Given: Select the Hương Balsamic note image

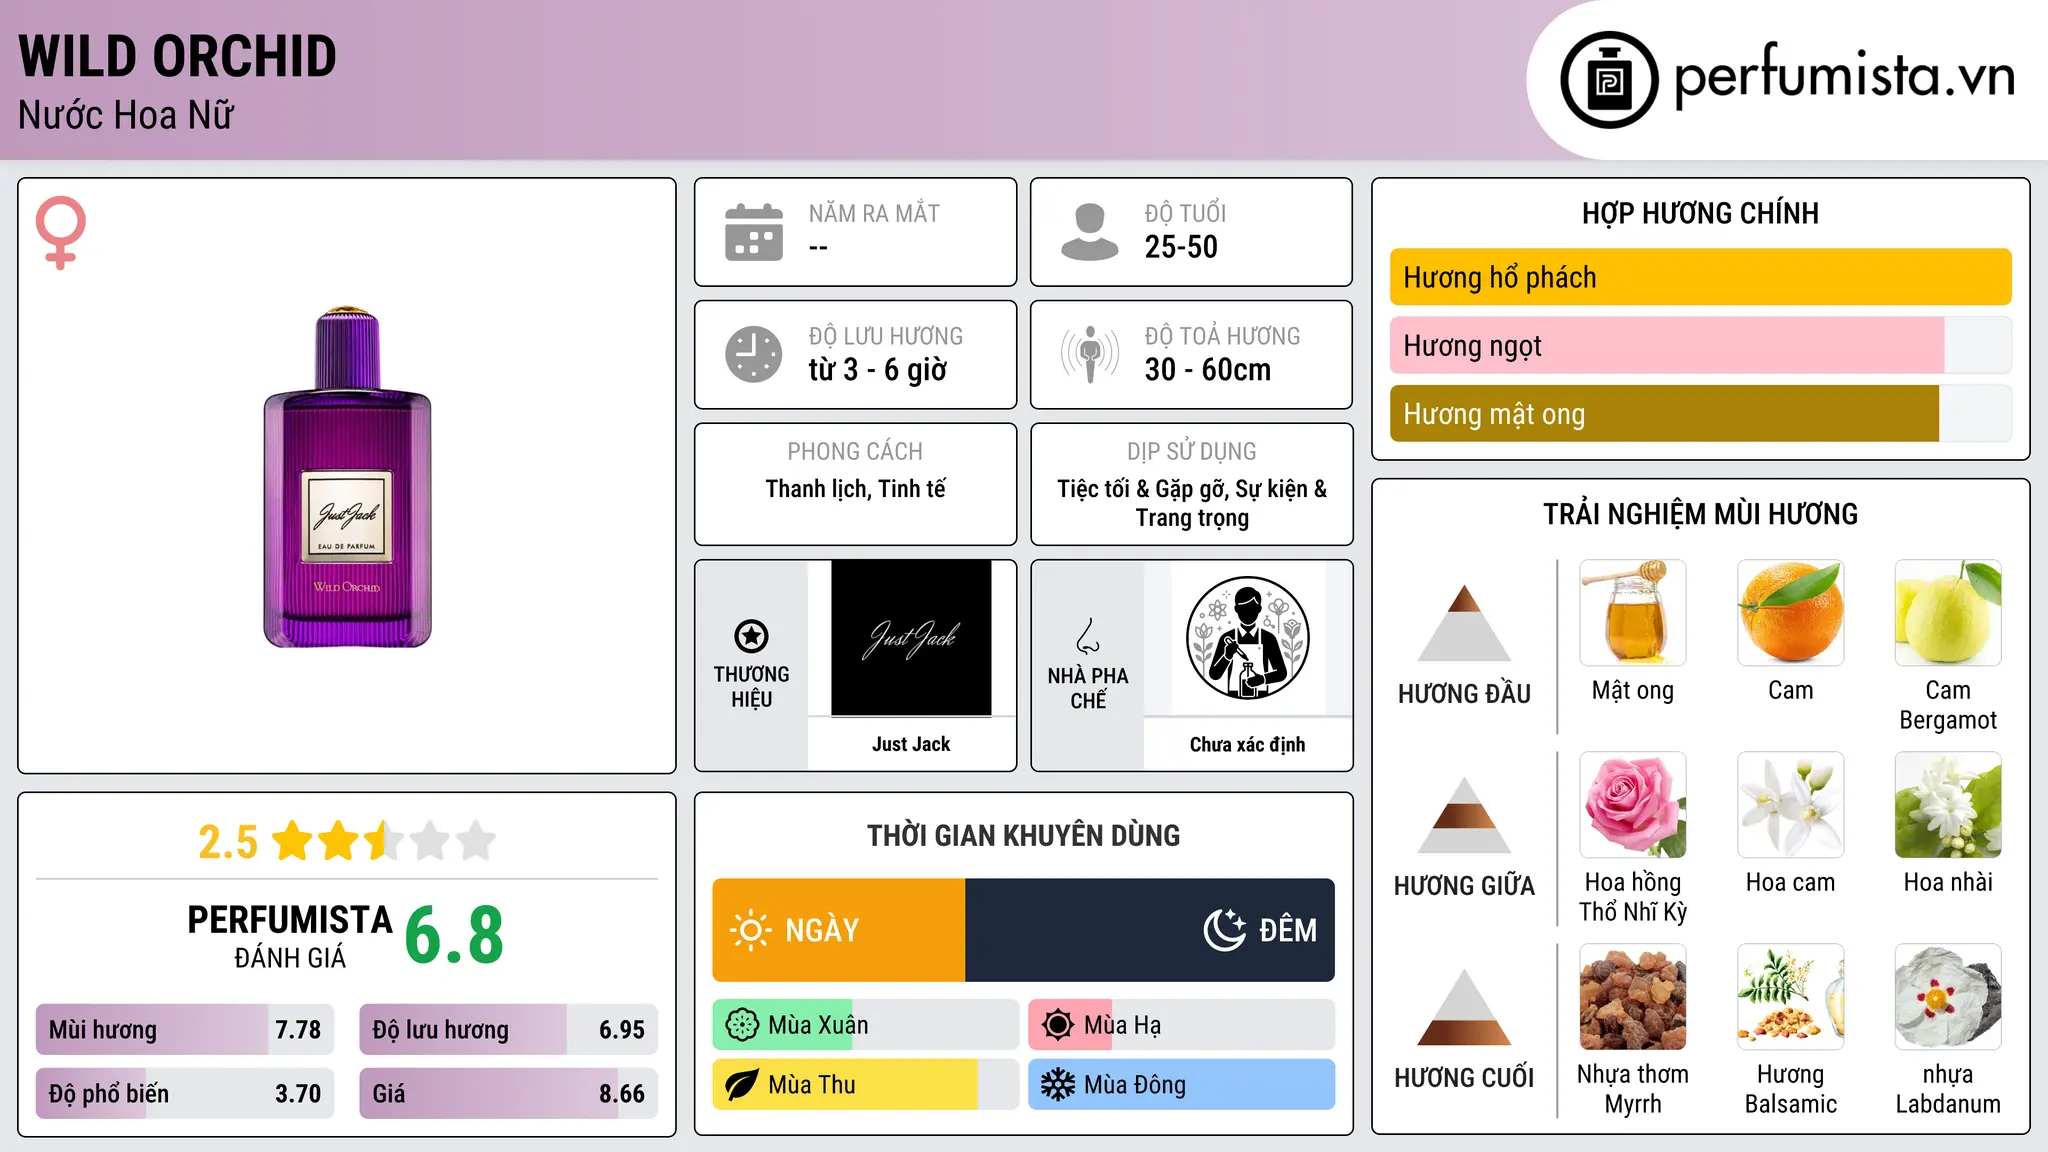Looking at the screenshot, I should (1790, 997).
